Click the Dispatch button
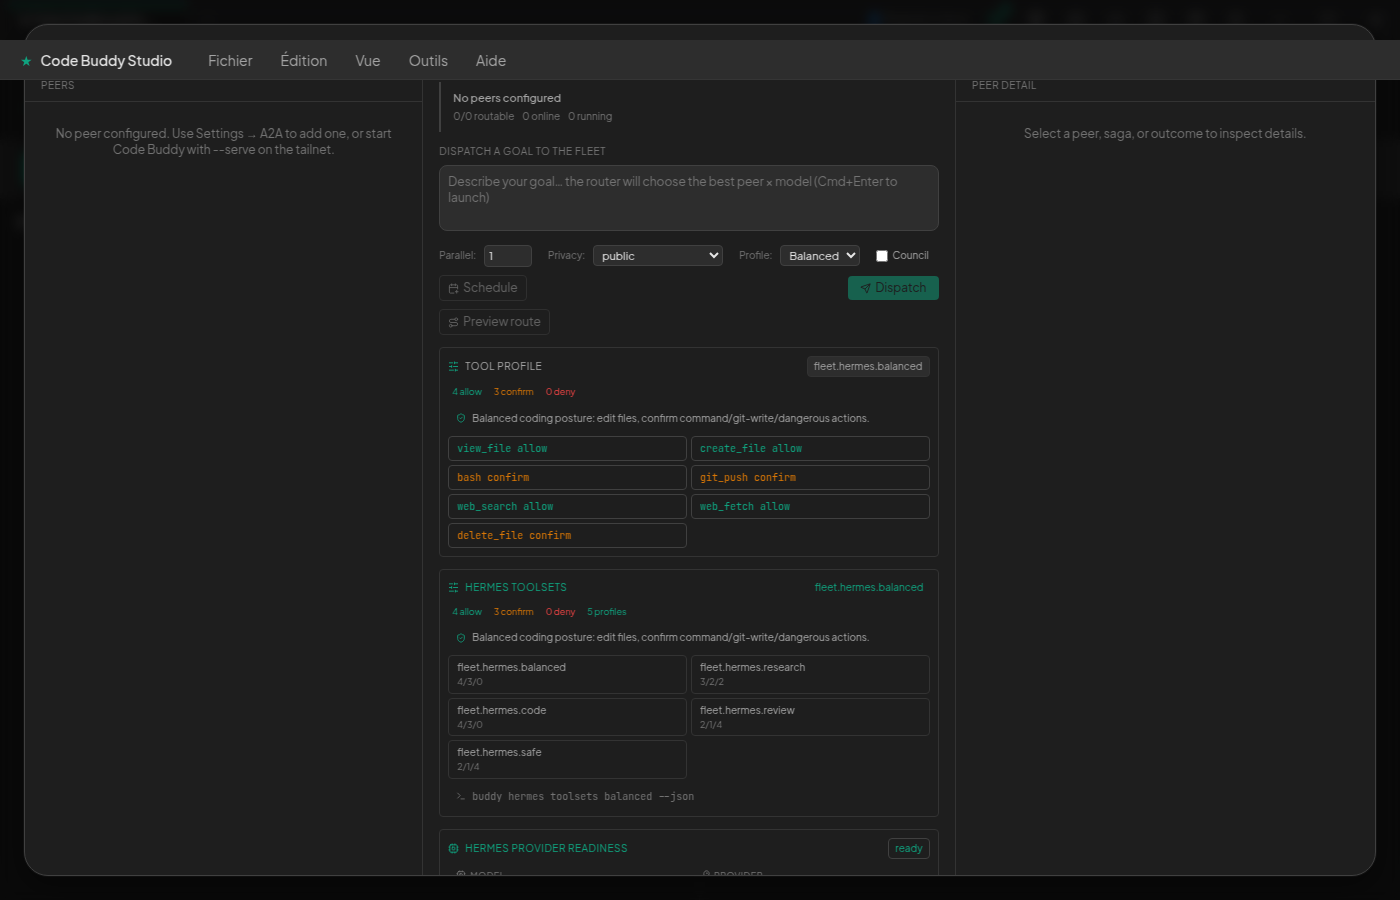 point(893,288)
